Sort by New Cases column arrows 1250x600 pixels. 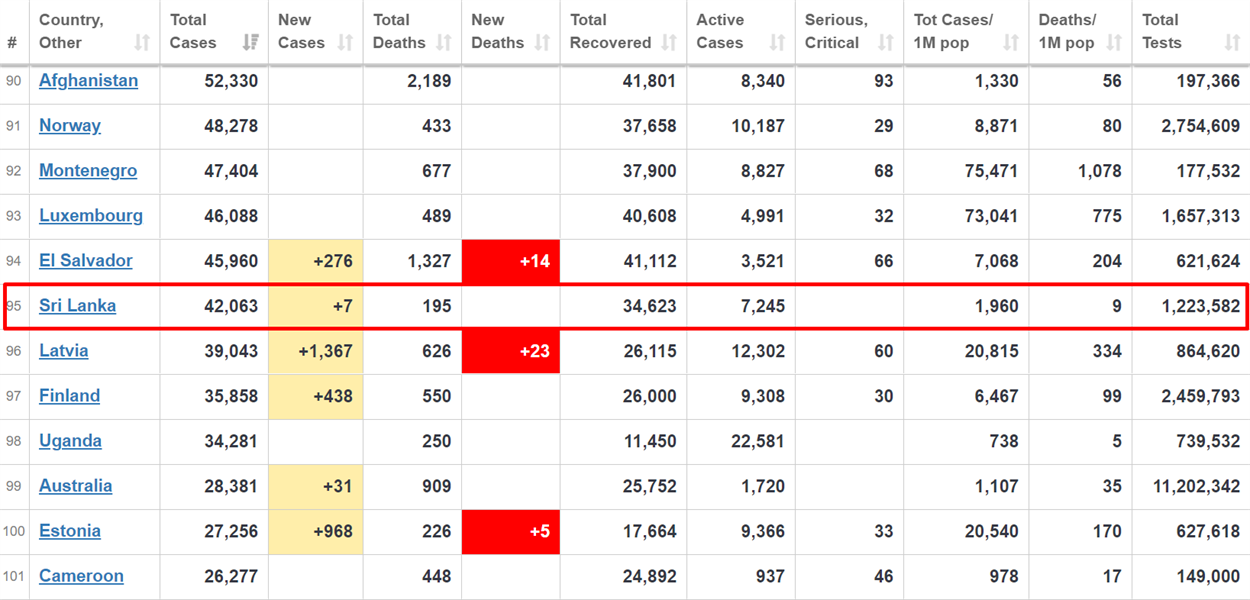click(x=345, y=43)
